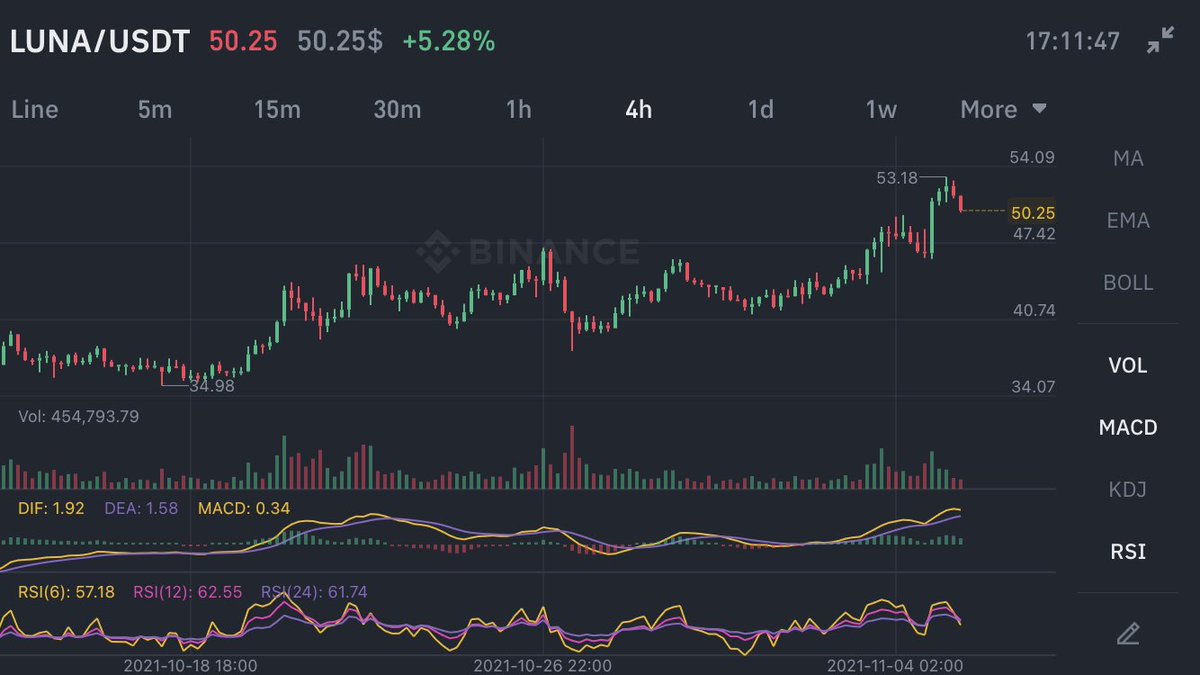Enable the MA overlay indicator
This screenshot has height=675, width=1200.
(1128, 158)
